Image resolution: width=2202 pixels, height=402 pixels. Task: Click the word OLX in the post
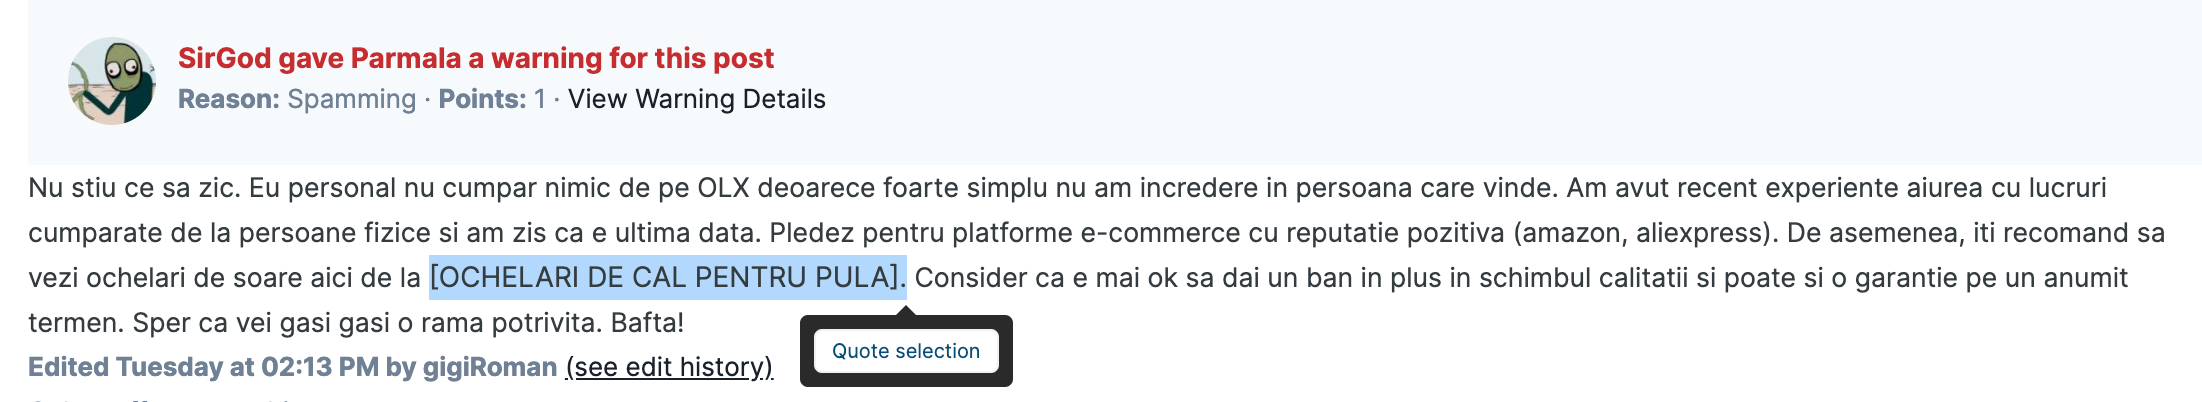(723, 188)
